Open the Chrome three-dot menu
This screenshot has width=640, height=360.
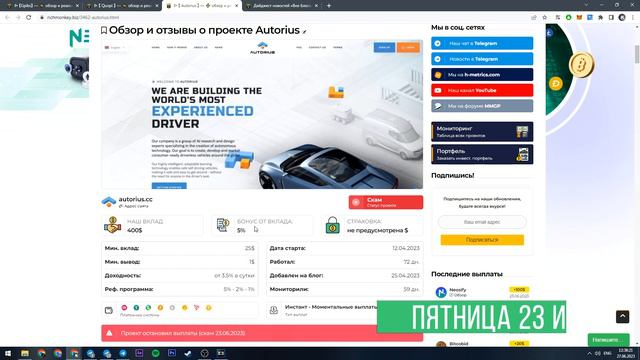(x=633, y=18)
